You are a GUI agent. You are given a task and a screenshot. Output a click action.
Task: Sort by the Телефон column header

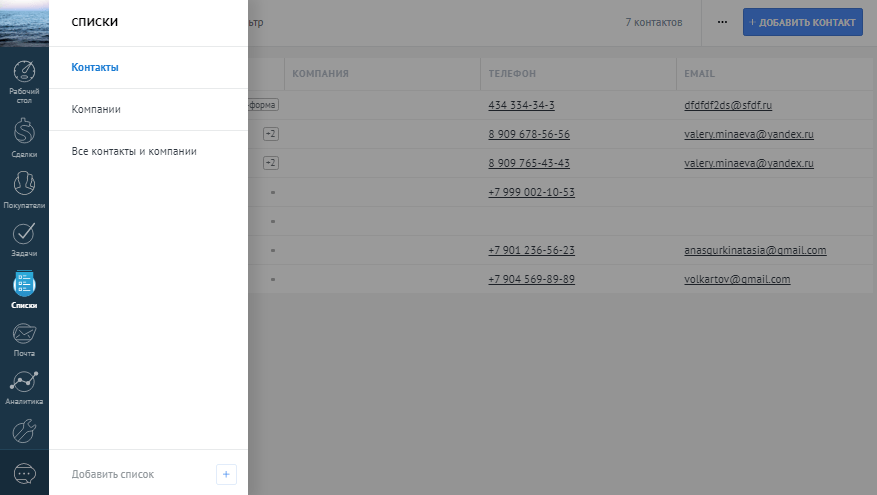coord(512,74)
